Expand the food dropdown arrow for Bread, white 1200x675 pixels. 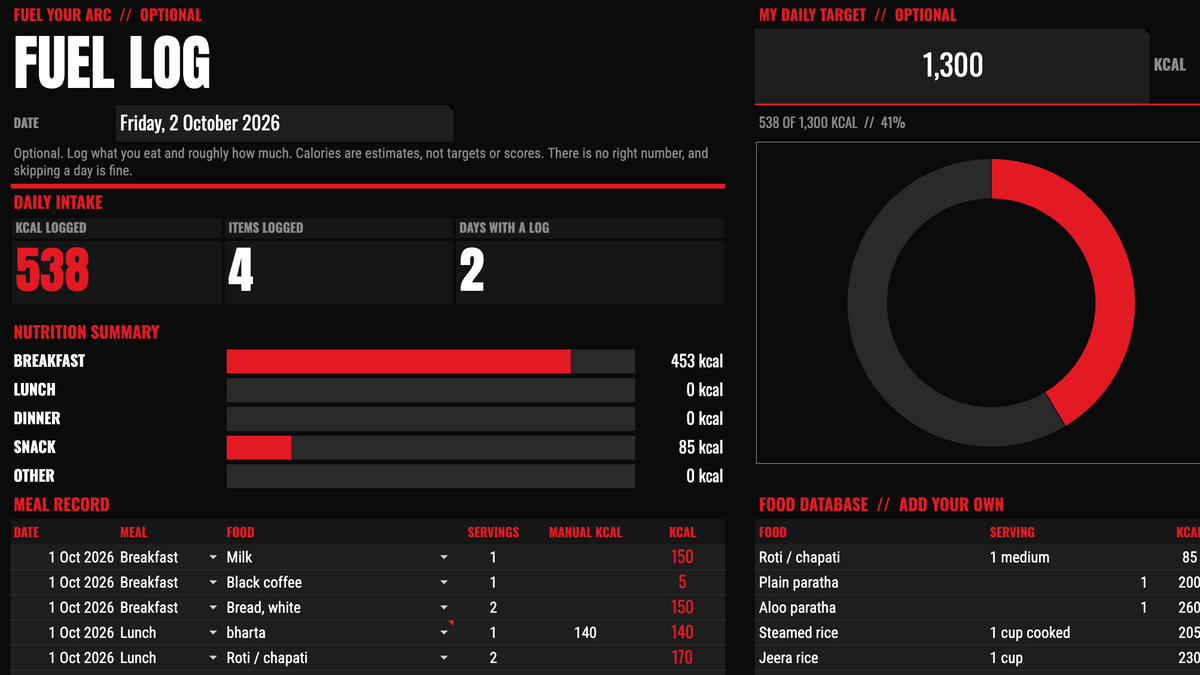[x=444, y=607]
